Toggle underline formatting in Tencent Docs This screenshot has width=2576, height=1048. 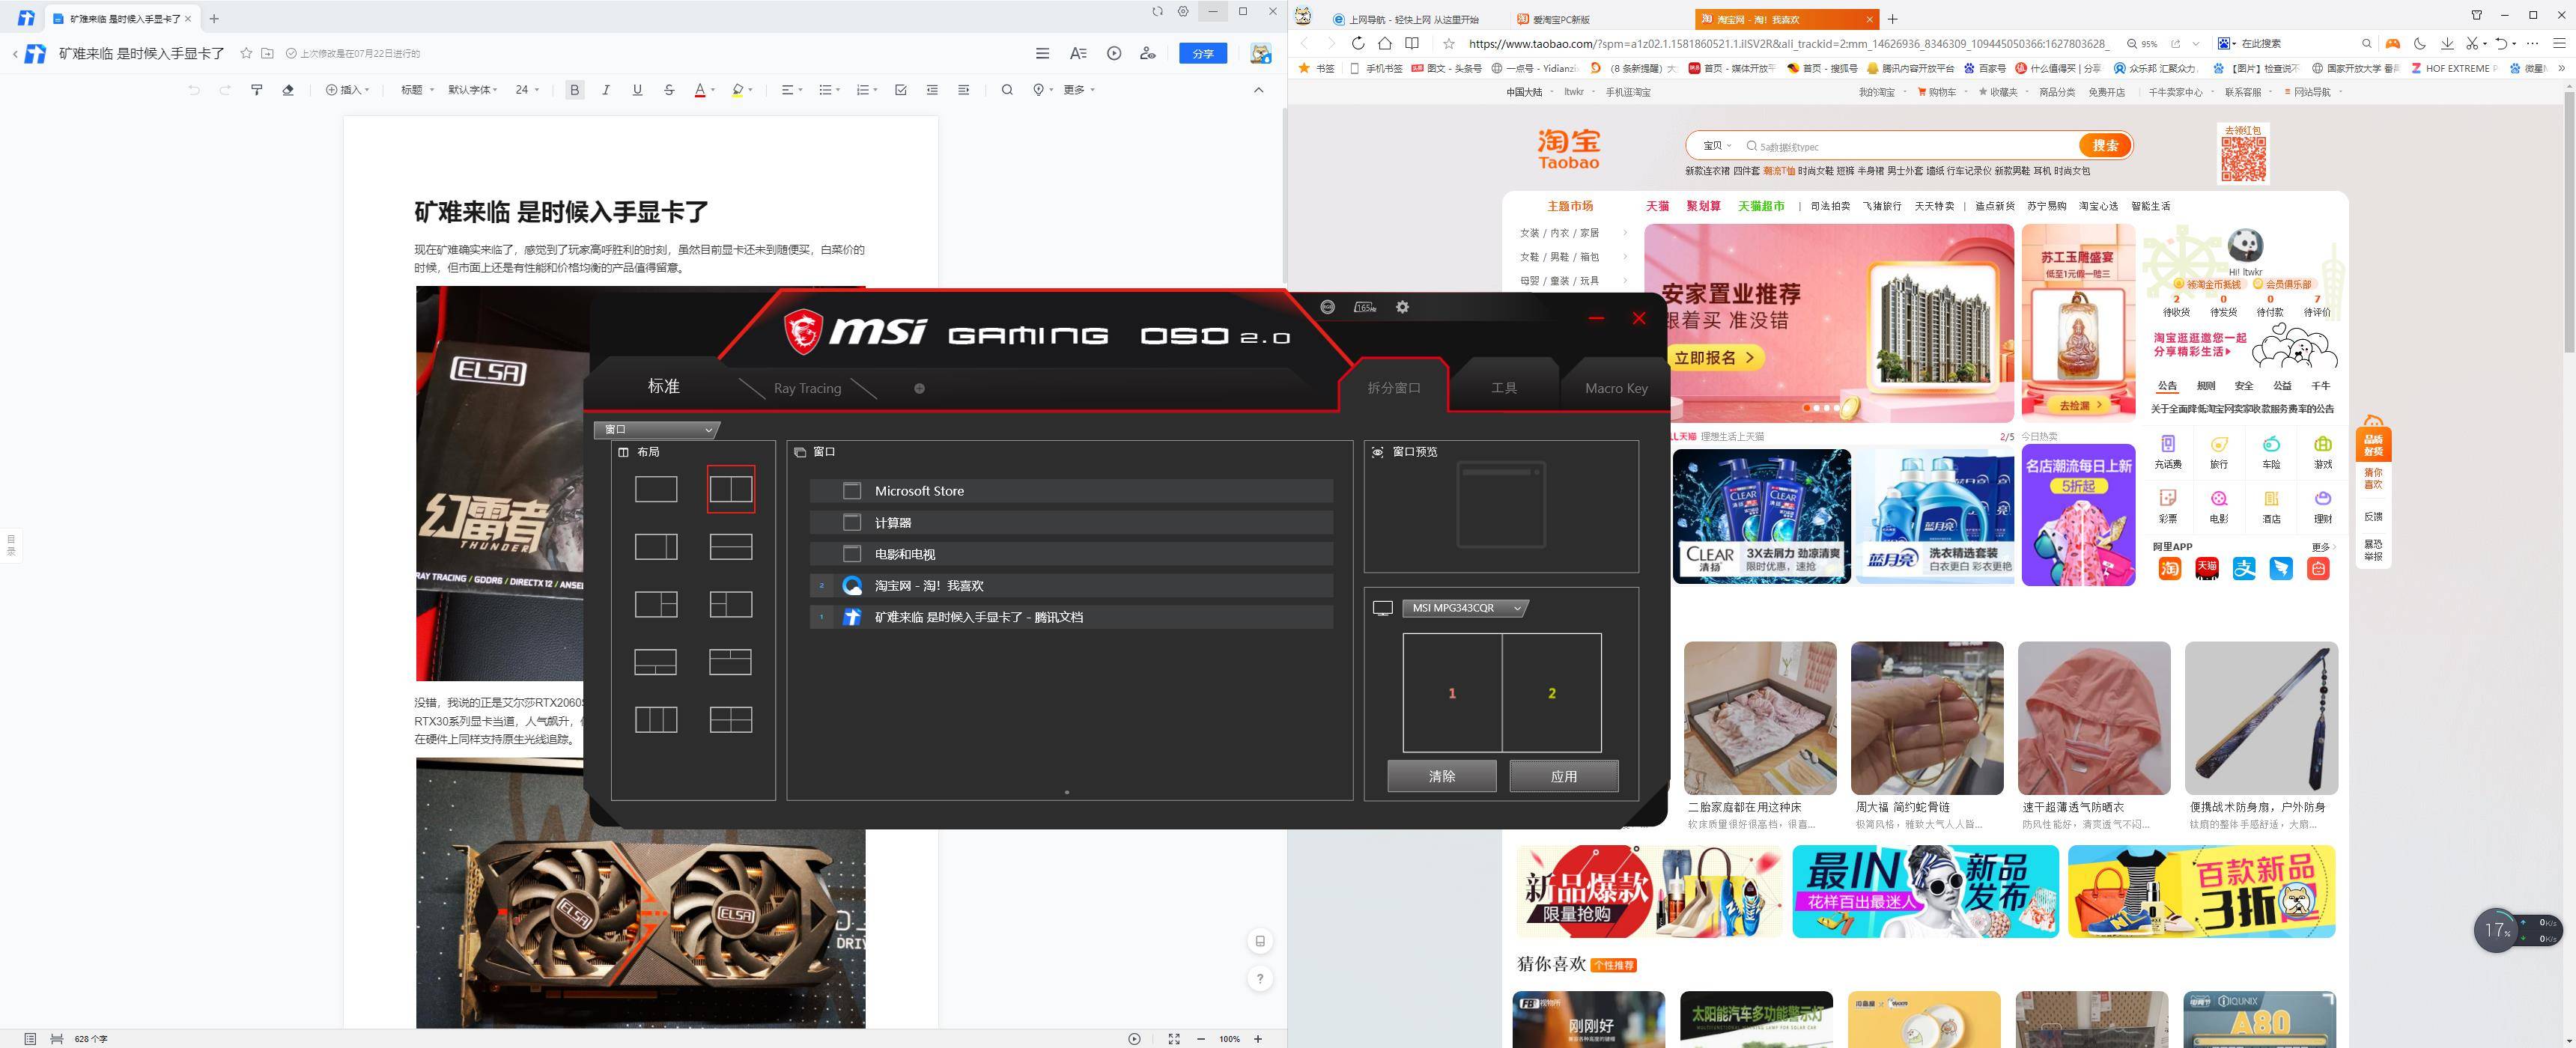tap(637, 90)
